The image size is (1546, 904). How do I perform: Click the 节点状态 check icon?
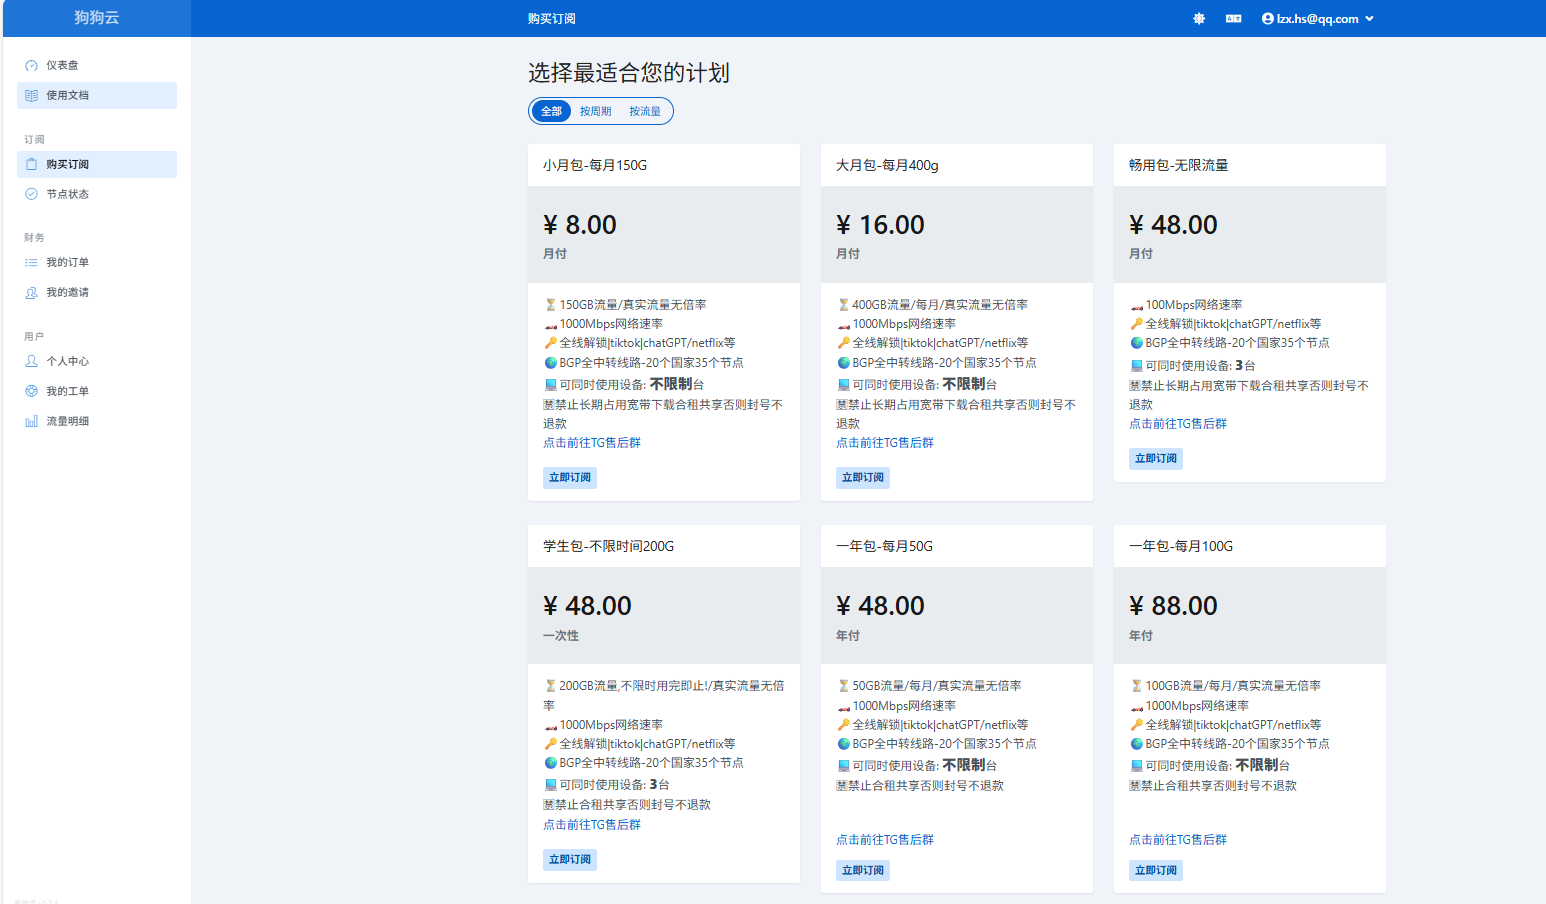pos(32,194)
